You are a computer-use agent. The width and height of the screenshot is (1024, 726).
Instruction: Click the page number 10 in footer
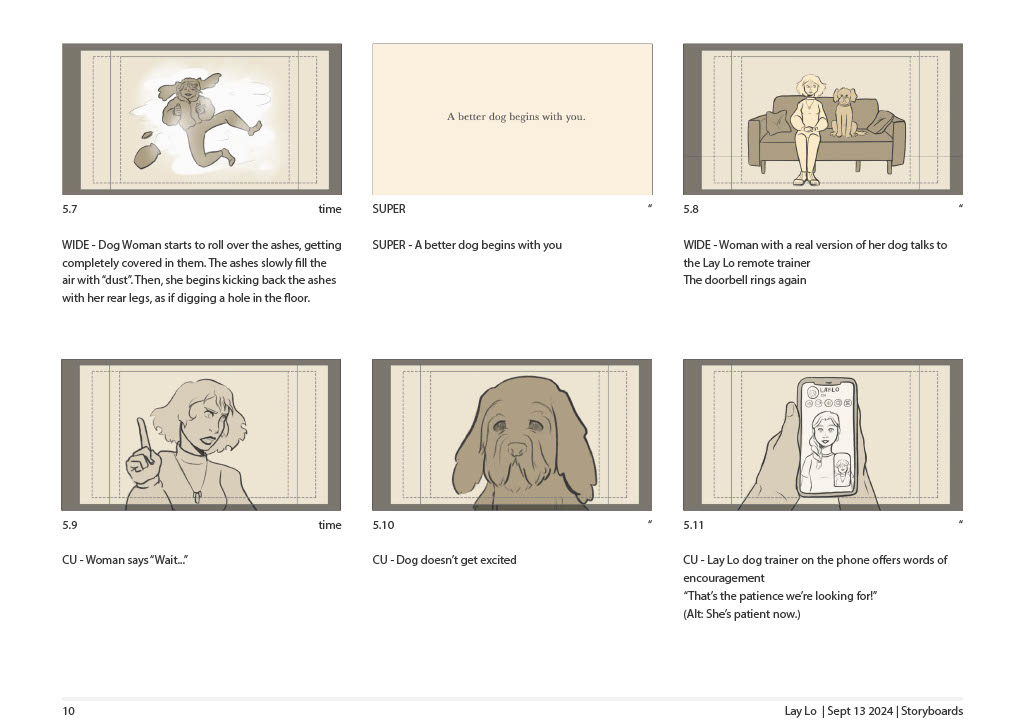69,711
